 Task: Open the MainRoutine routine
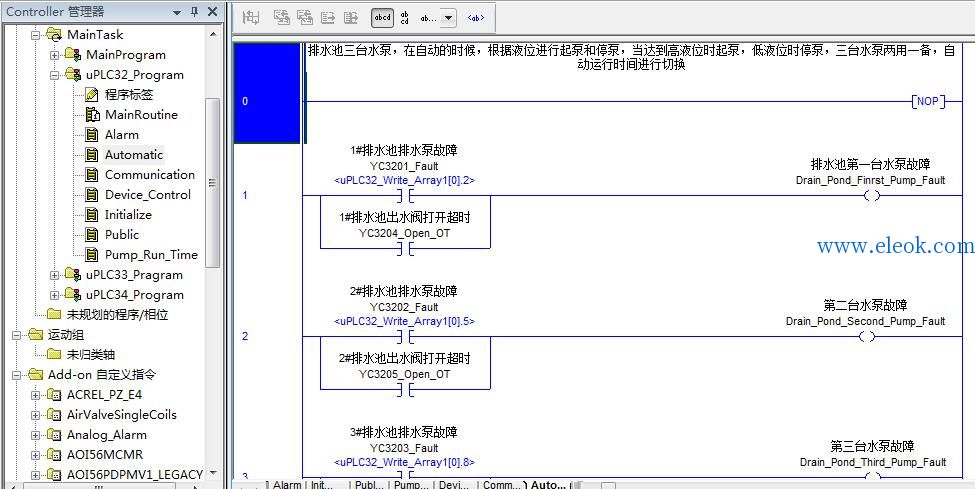coord(141,114)
